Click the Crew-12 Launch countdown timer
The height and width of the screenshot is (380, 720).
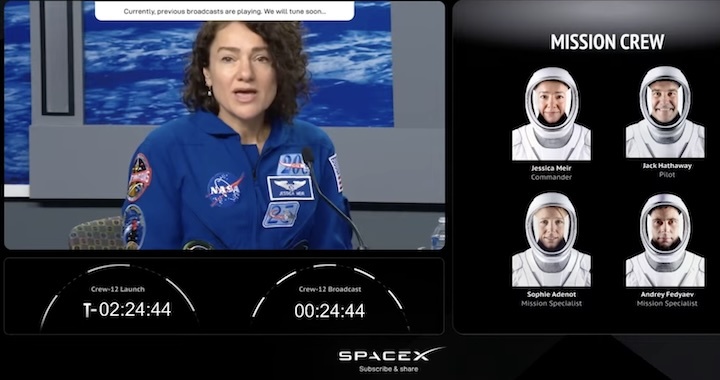click(x=127, y=309)
